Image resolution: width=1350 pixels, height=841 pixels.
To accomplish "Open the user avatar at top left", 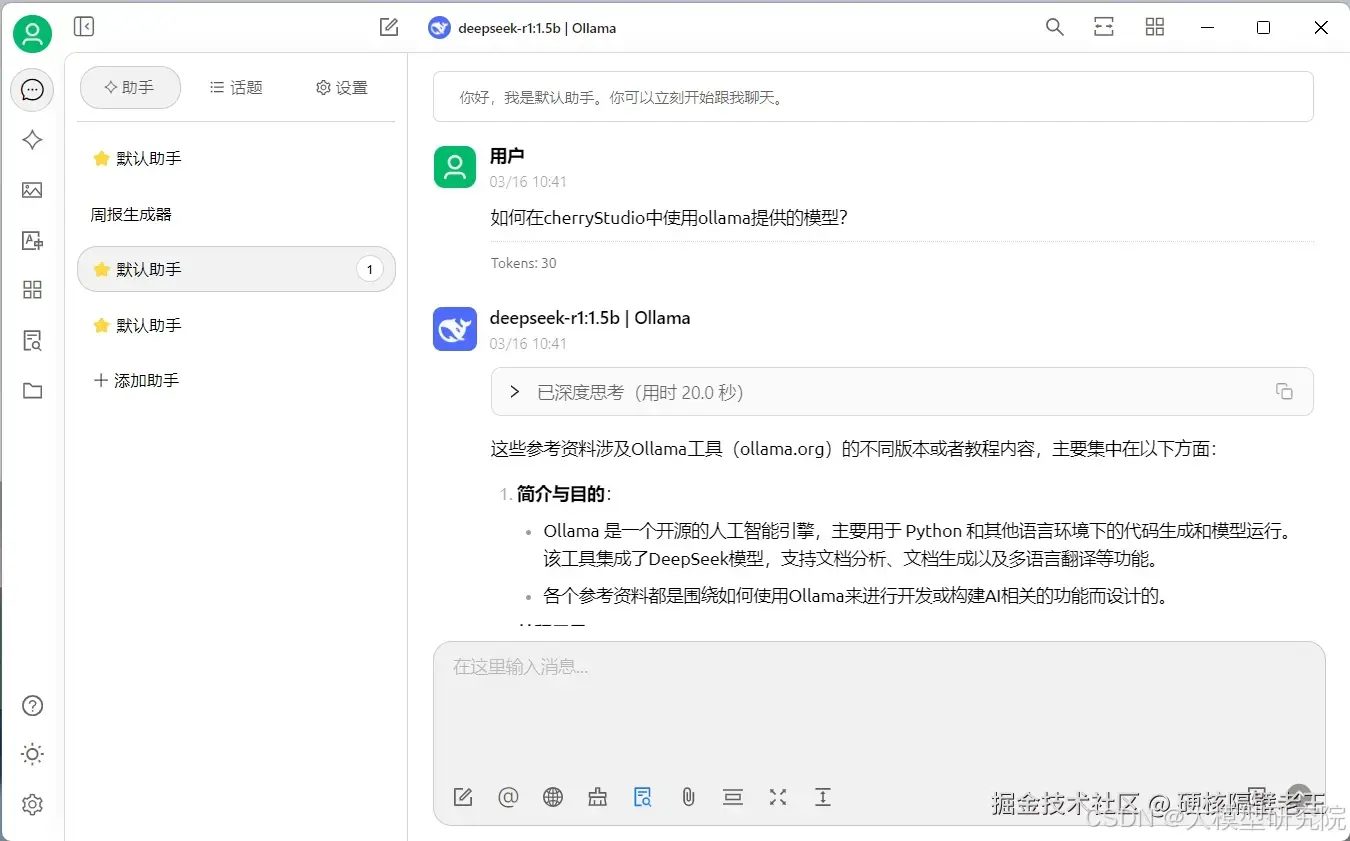I will (x=32, y=34).
